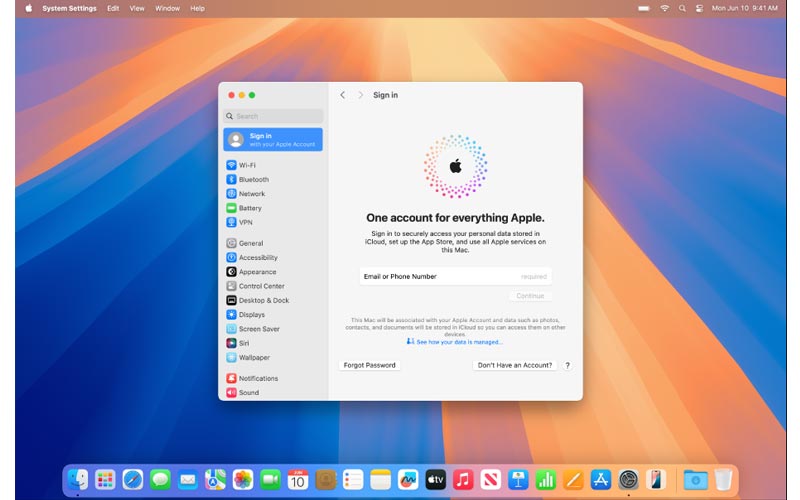Screen dimensions: 800x500
Task: Click the Email or Phone Number field
Action: click(x=455, y=277)
